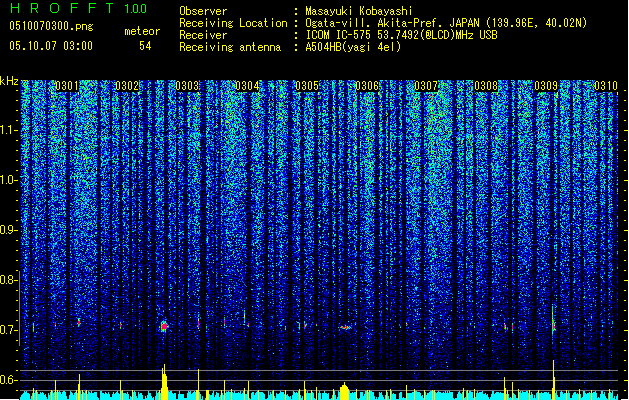Image resolution: width=629 pixels, height=400 pixels.
Task: Click the 0.6 kHz axis label
Action: coord(9,380)
